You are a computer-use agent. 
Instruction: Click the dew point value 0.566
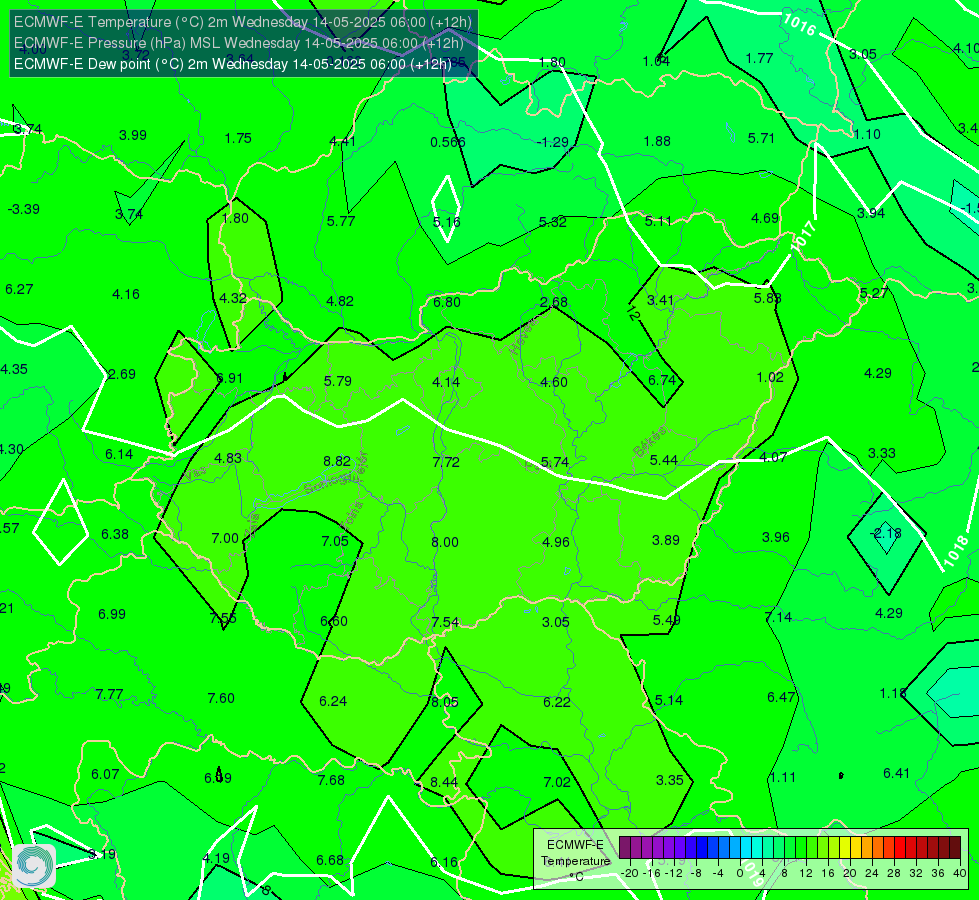(x=448, y=142)
